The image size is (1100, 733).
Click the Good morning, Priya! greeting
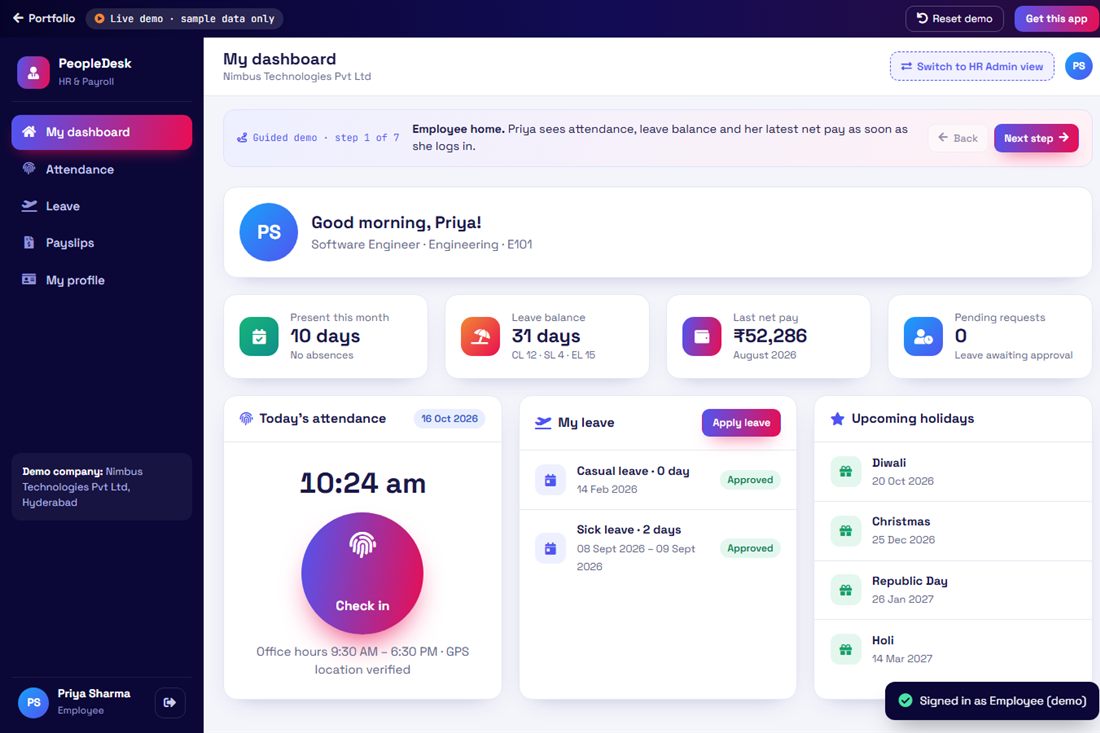(x=396, y=222)
